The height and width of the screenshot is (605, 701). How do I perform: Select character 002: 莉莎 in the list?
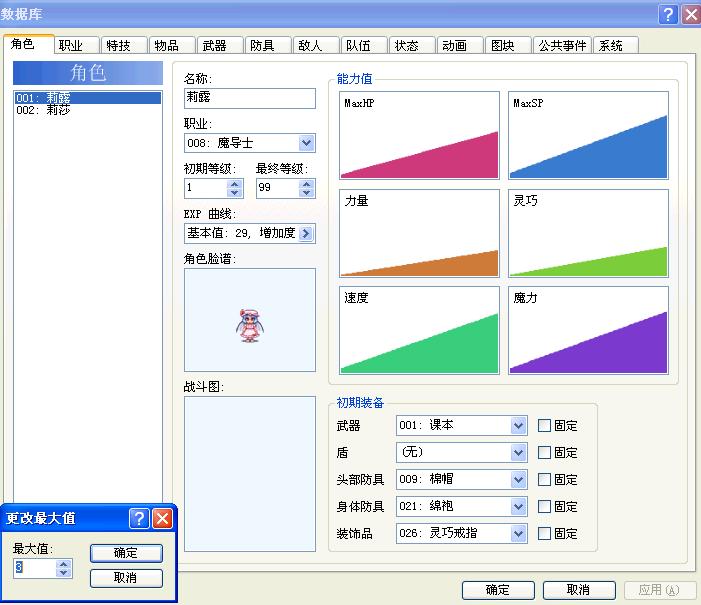[88, 110]
